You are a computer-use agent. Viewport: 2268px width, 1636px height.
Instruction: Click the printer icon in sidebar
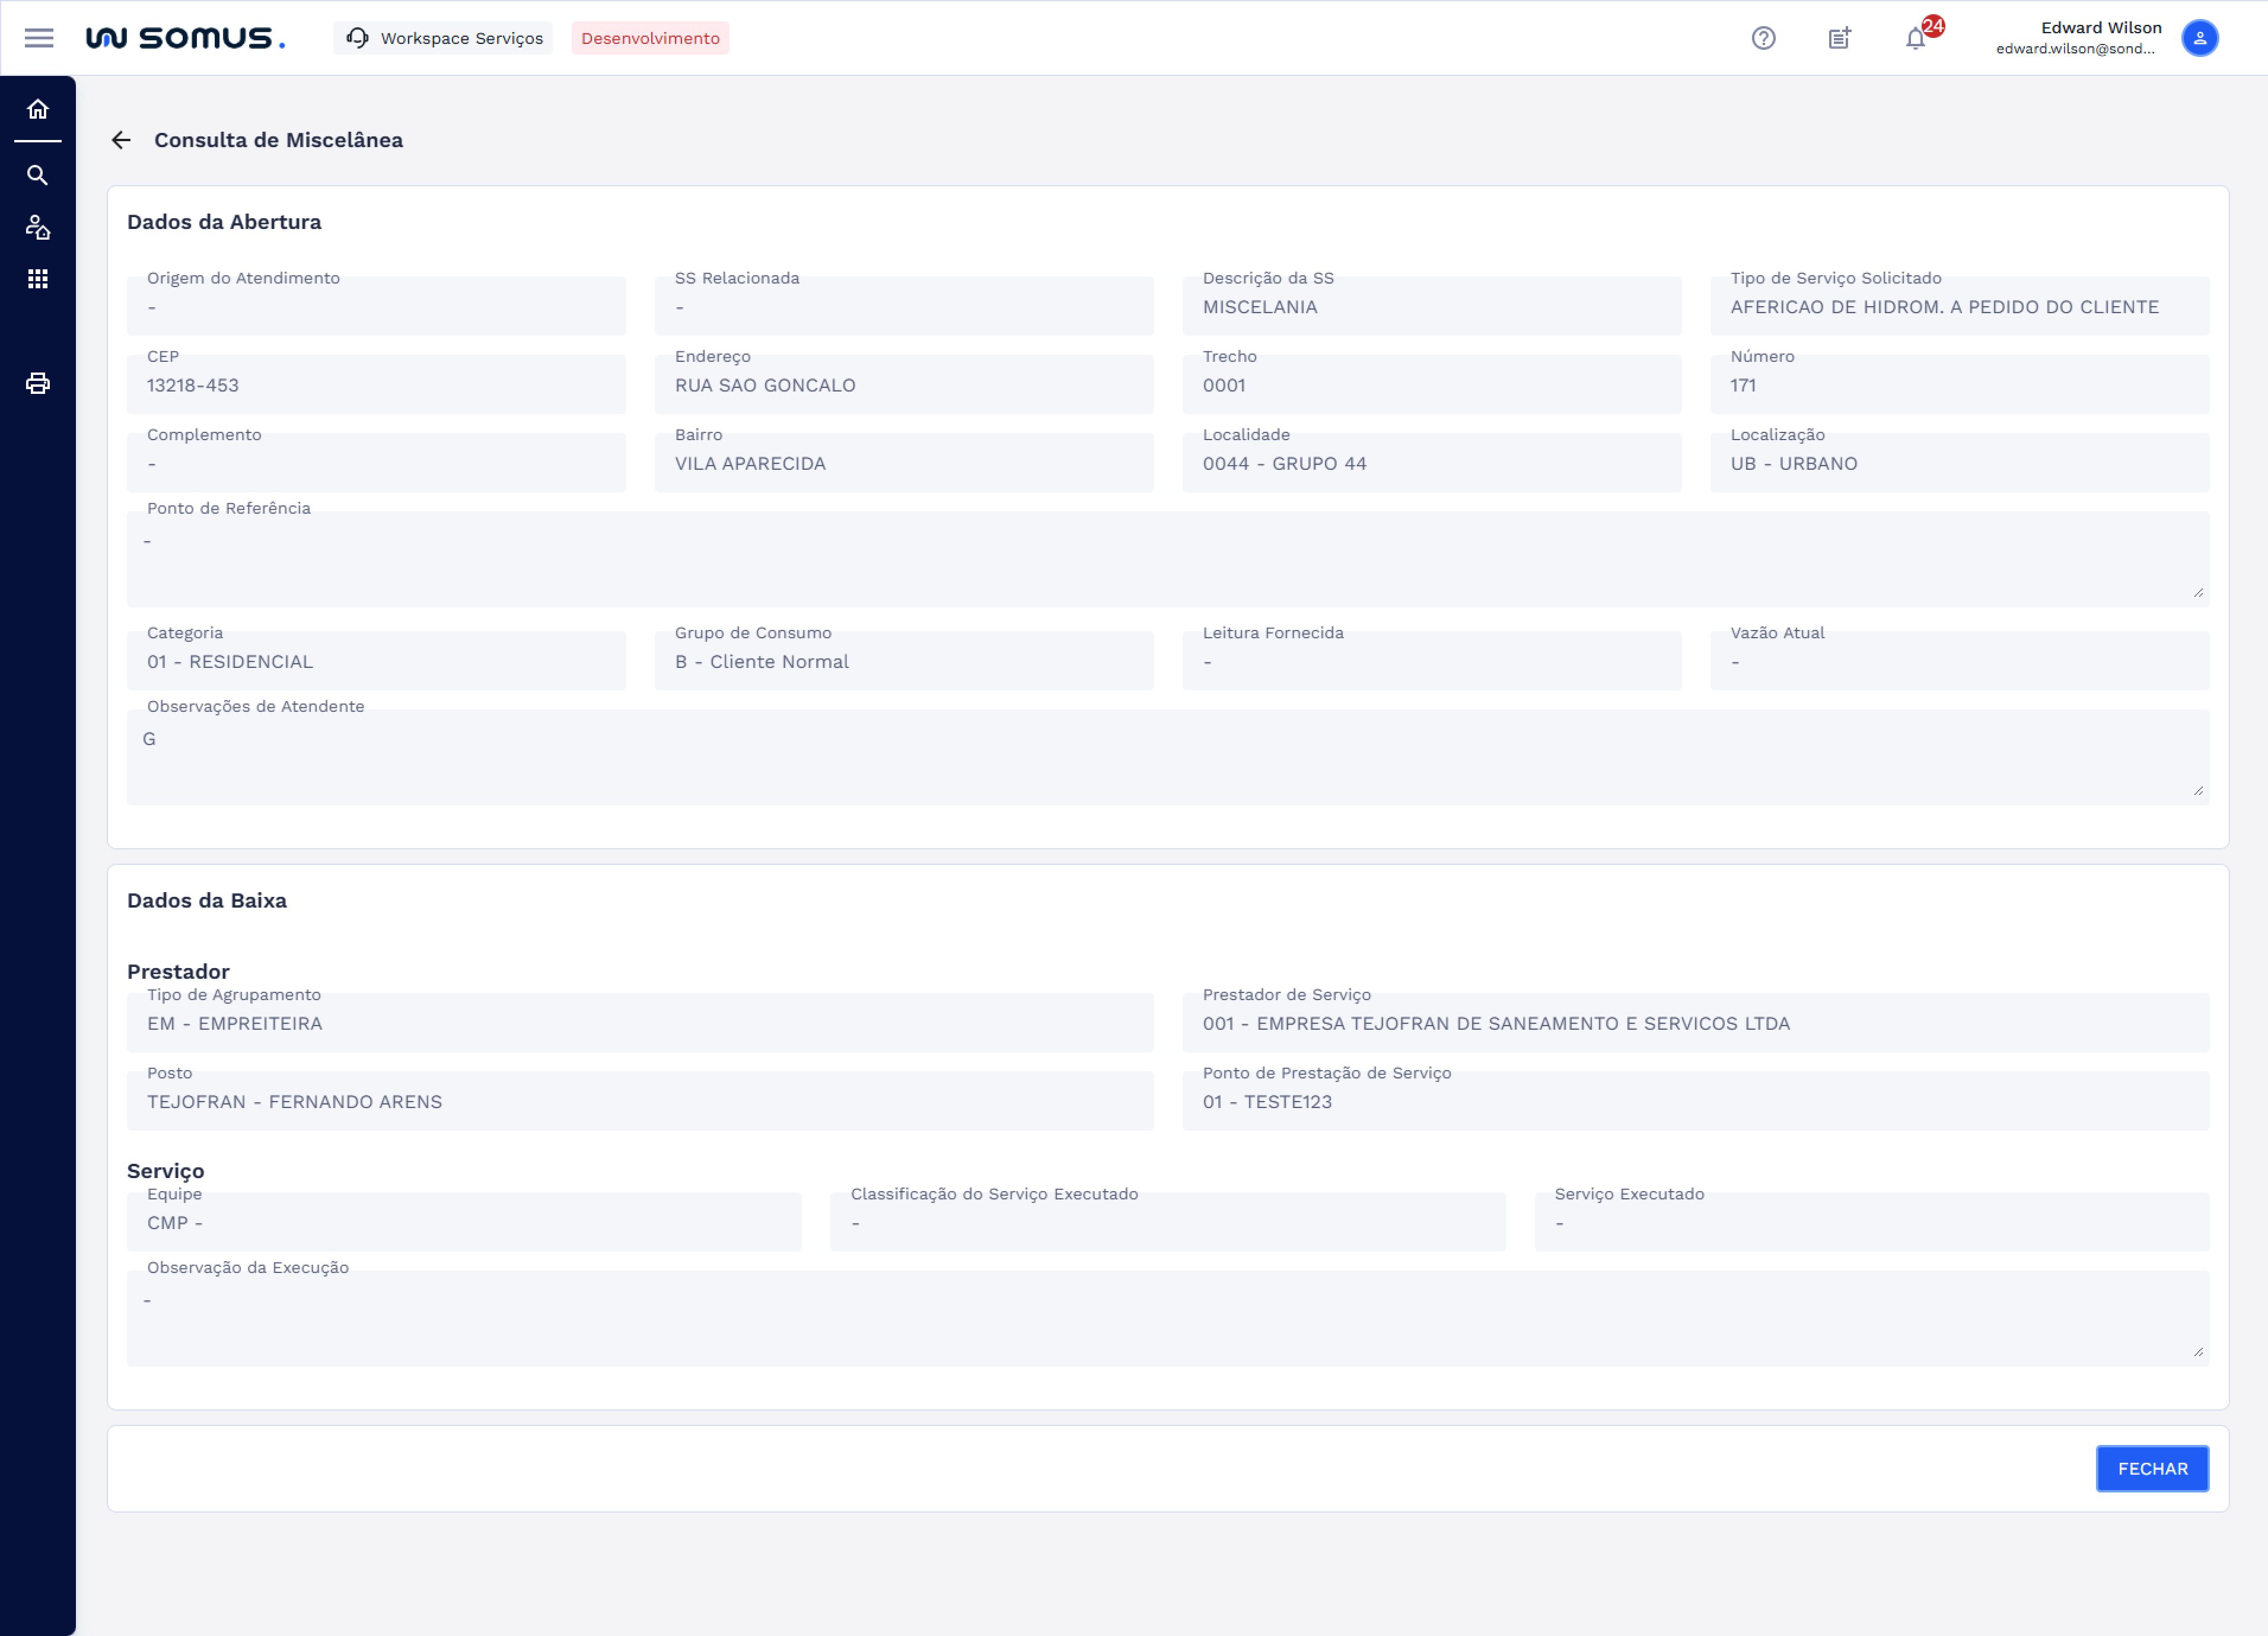38,384
